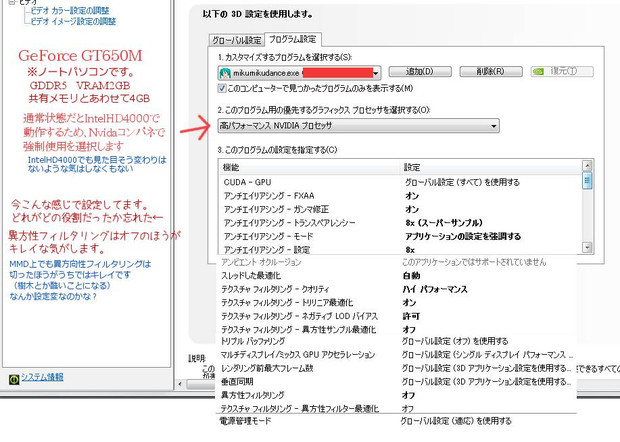The width and height of the screenshot is (620, 442).
Task: Click the settings list scrollbar thumb
Action: 587,181
